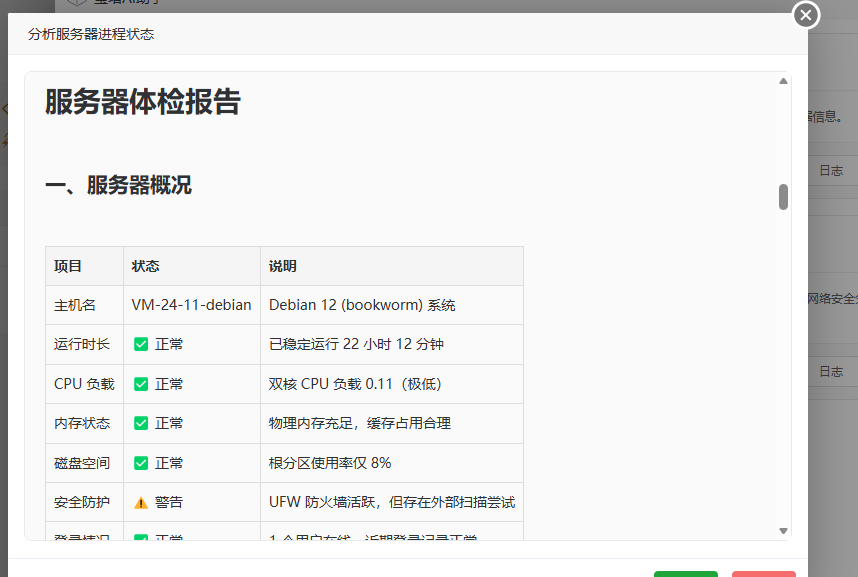
Task: Click the checkmark icon for 磁盘空间
Action: (141, 463)
